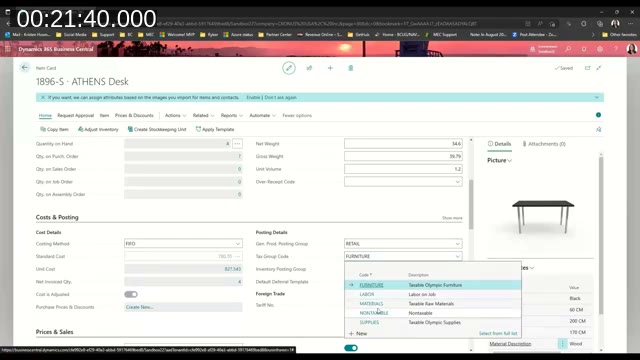Click Apply Template action
The height and width of the screenshot is (360, 640).
(215, 129)
